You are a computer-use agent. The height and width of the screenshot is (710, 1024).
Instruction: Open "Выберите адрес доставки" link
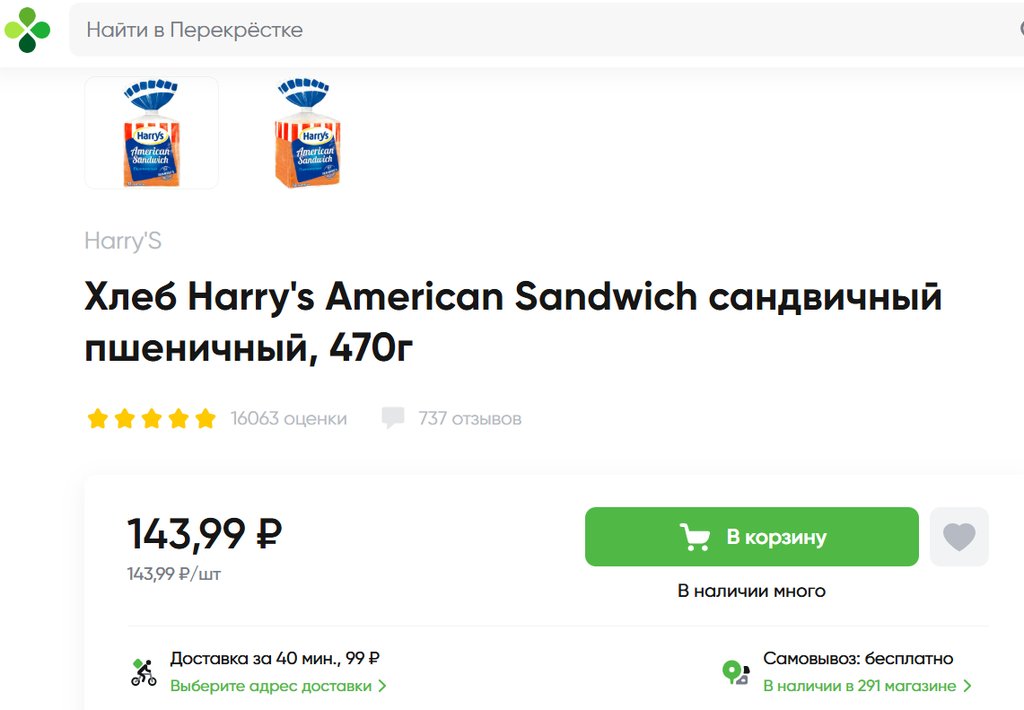coord(271,686)
